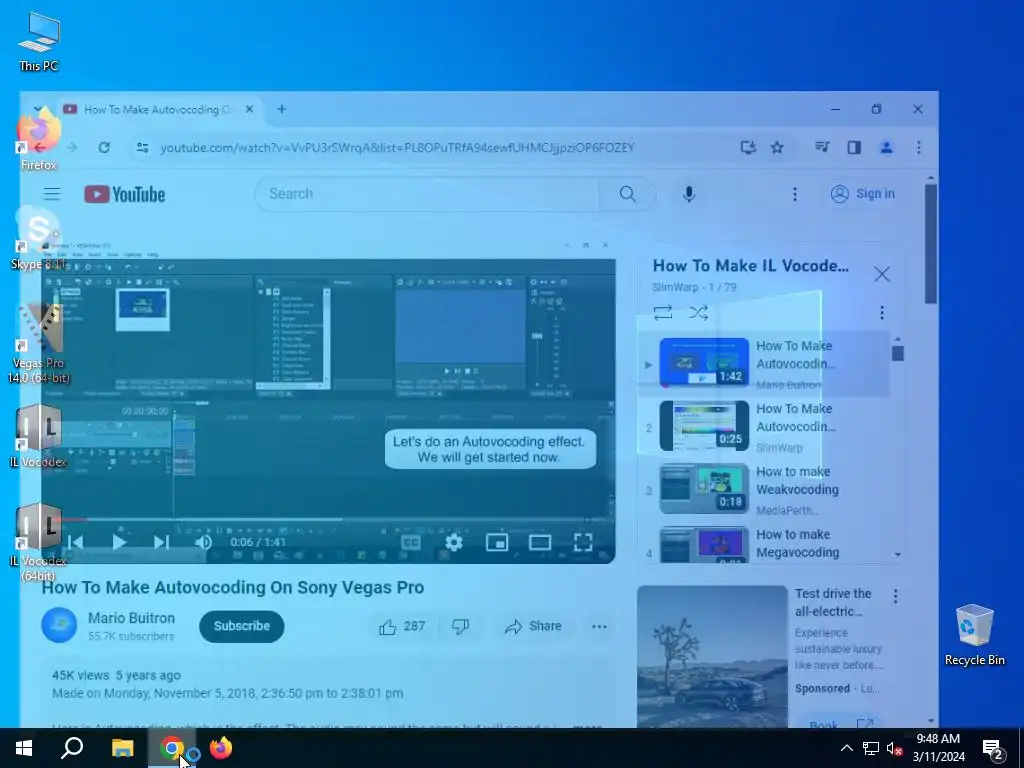Subscribe to Mario Buitron channel
Image resolution: width=1024 pixels, height=768 pixels.
click(242, 626)
